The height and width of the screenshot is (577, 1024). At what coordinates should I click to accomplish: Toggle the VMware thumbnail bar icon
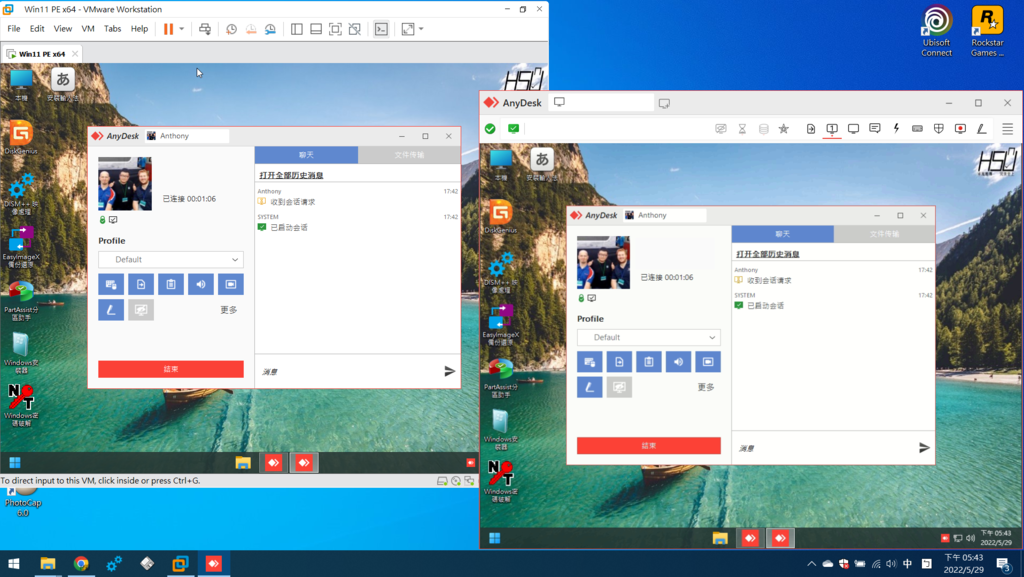pyautogui.click(x=316, y=29)
